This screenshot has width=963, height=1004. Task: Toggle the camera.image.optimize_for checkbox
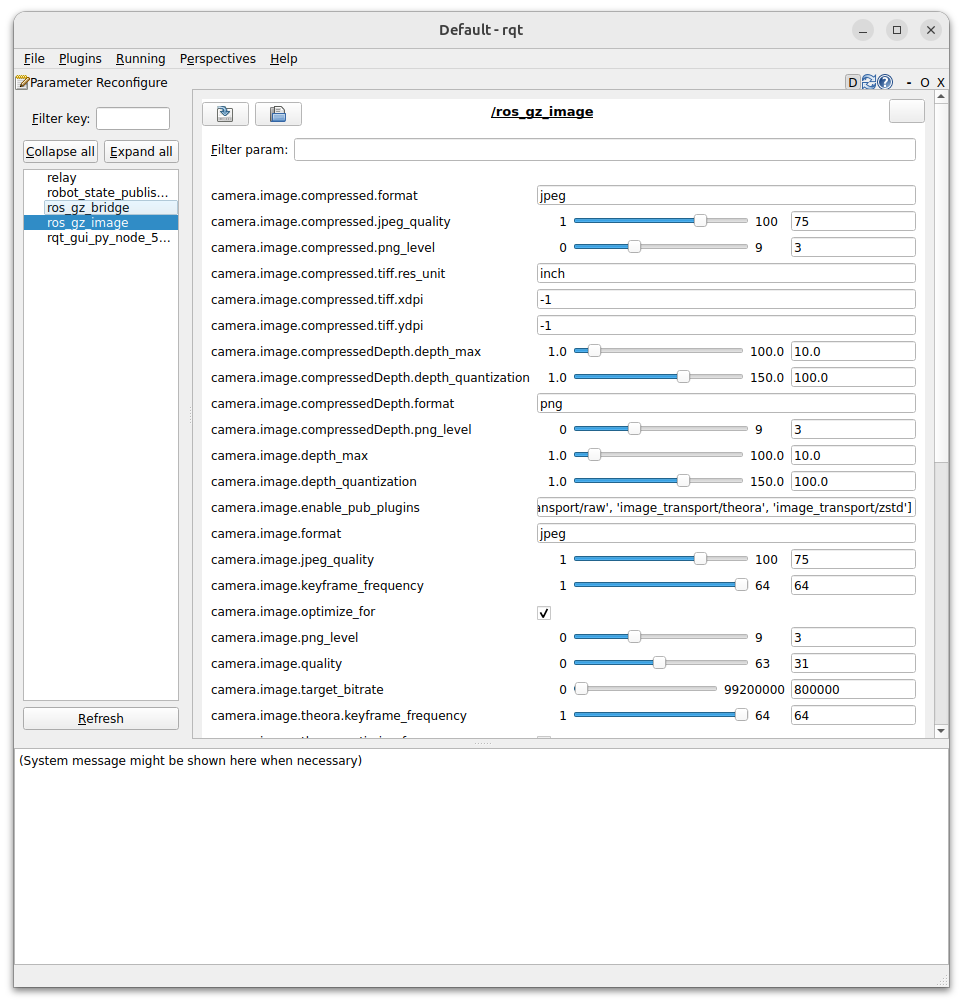pos(544,612)
